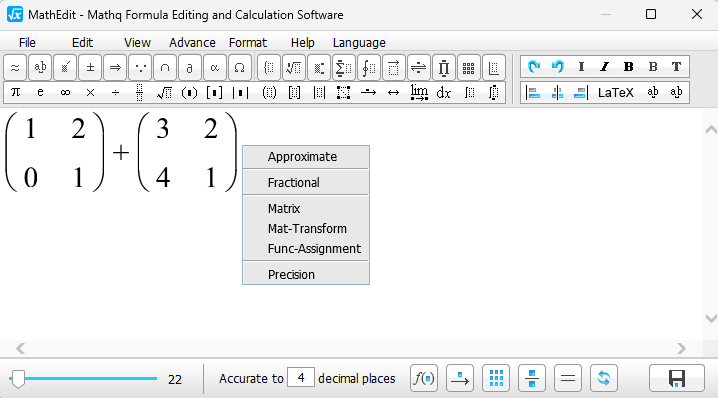718x398 pixels.
Task: Click the font size slider handle
Action: tap(18, 379)
